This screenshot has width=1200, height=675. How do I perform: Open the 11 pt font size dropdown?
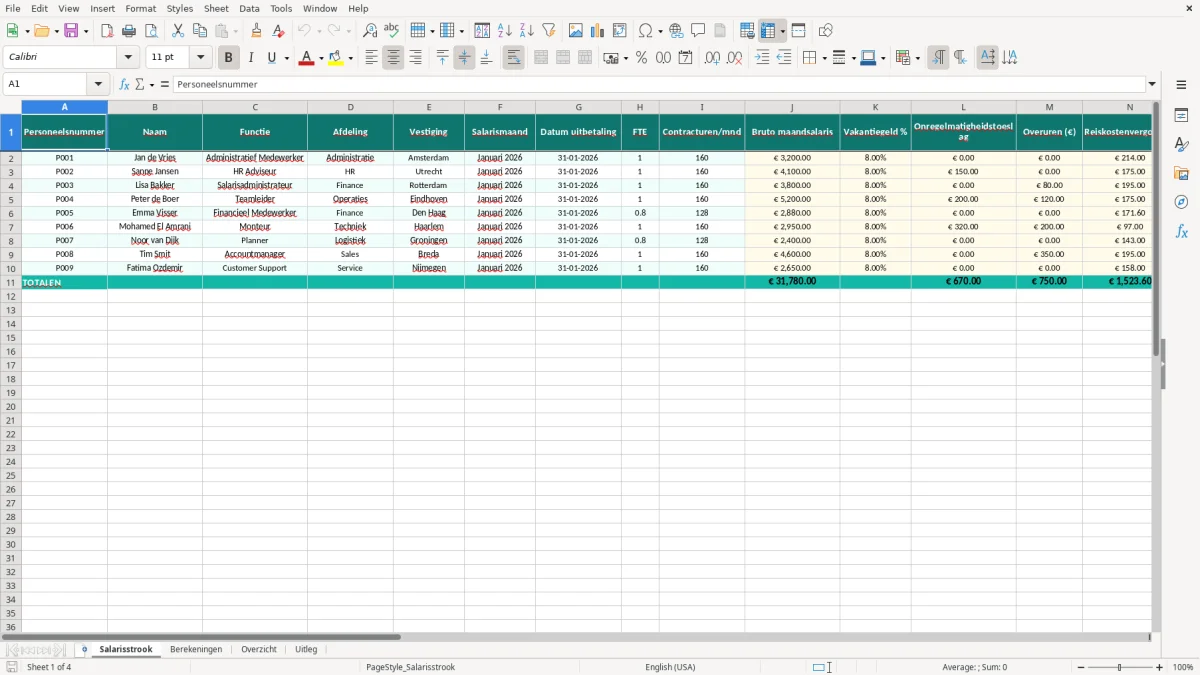(x=200, y=58)
